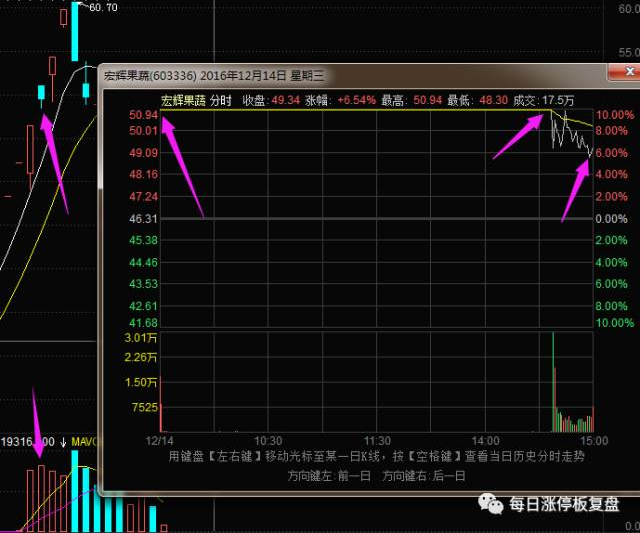Click the 0.00% baseline label on right axis

coord(612,218)
